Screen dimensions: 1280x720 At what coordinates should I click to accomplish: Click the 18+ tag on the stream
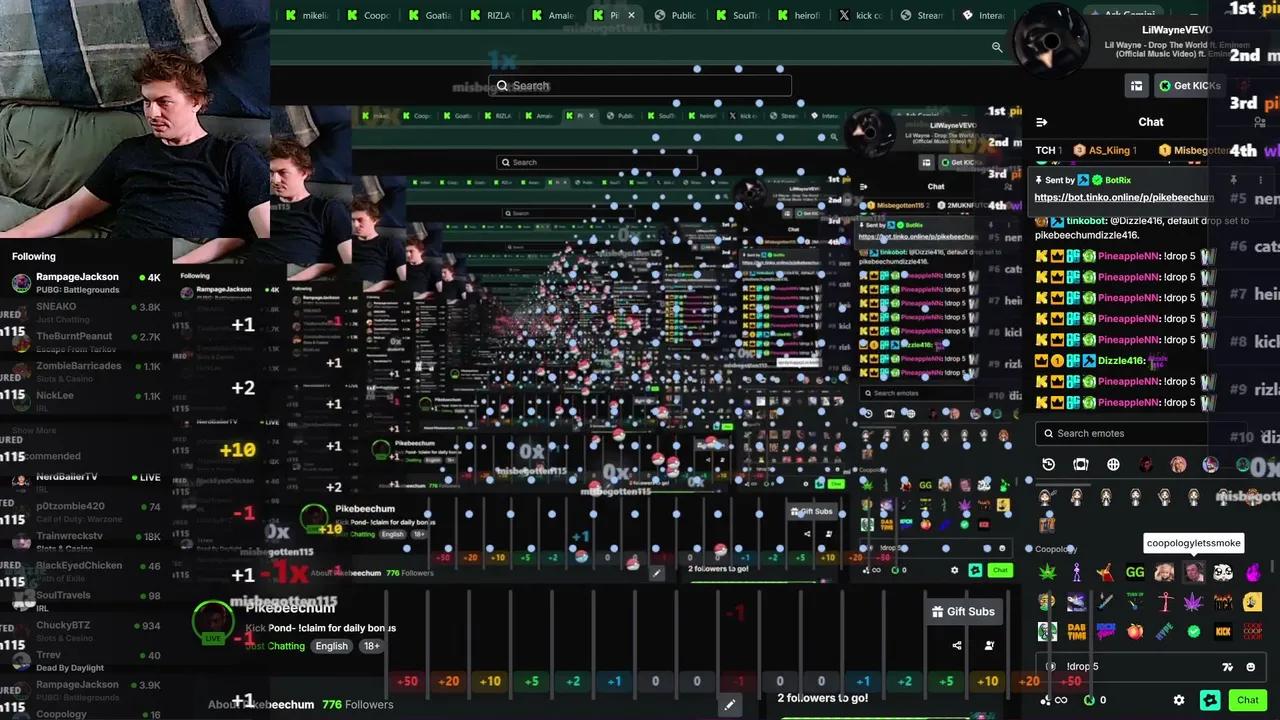pyautogui.click(x=371, y=646)
